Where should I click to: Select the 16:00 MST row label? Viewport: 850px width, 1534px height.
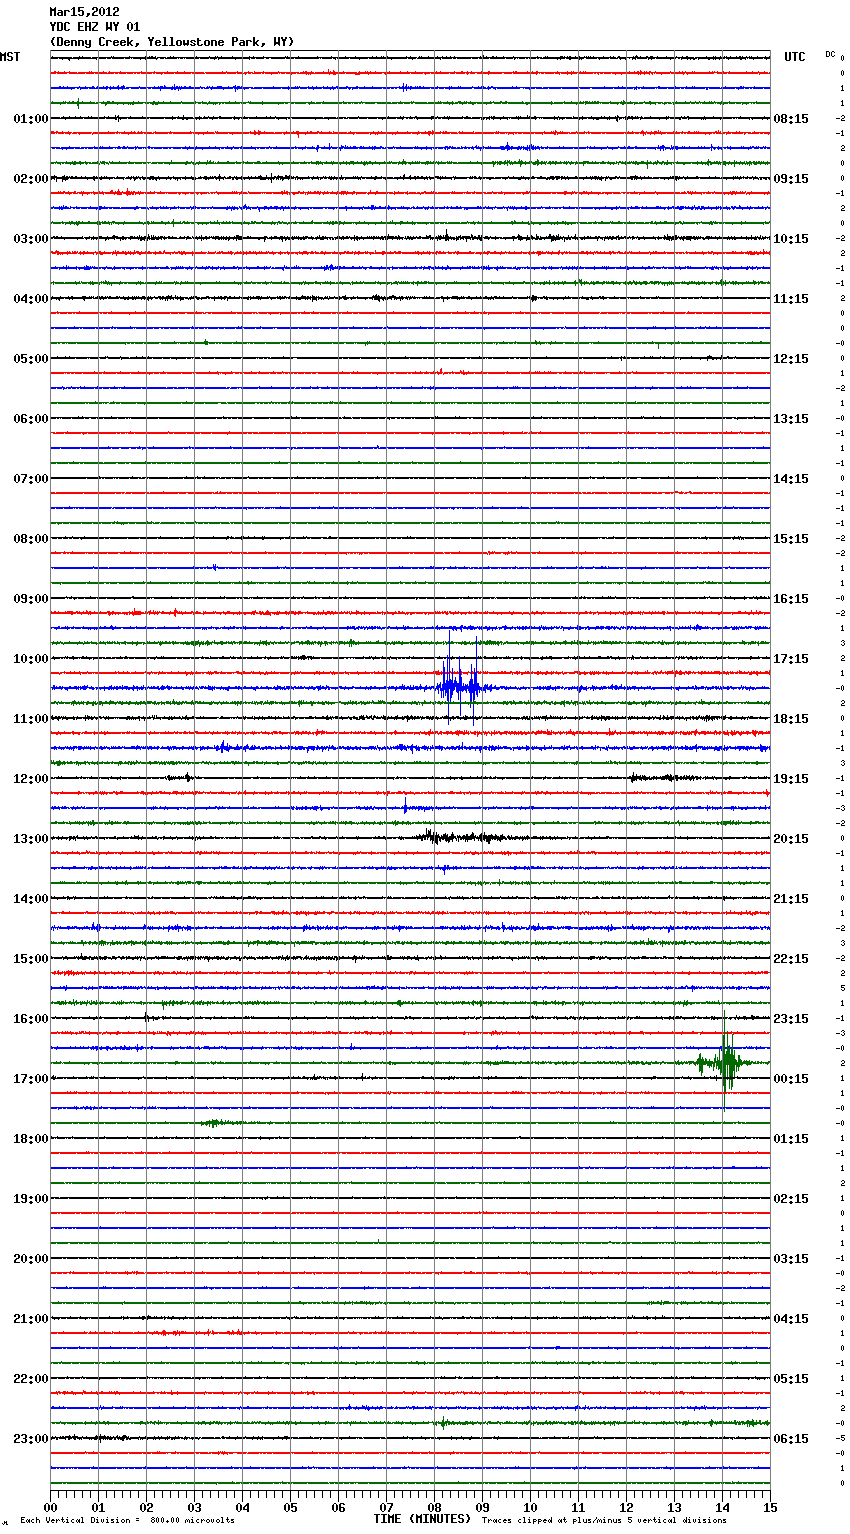point(31,1019)
